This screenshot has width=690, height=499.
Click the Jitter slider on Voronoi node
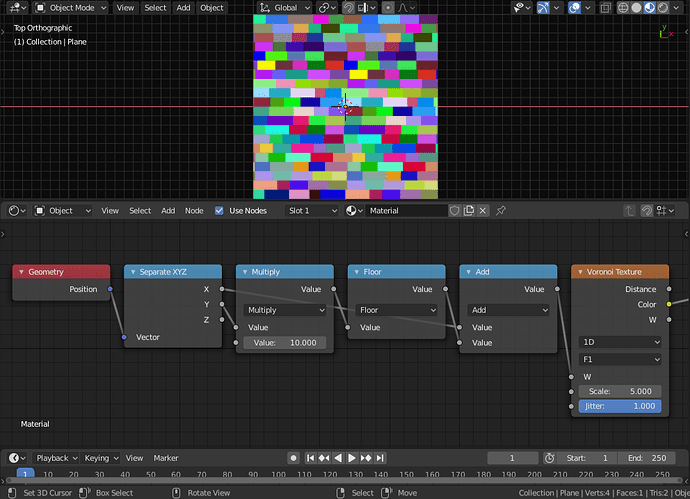[x=620, y=406]
